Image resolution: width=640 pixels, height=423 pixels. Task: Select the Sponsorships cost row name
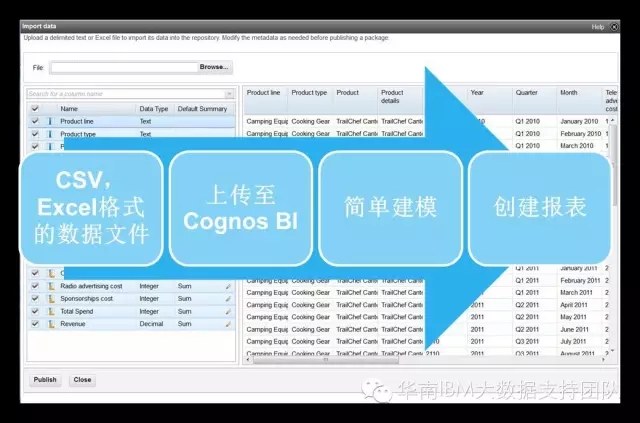point(87,299)
